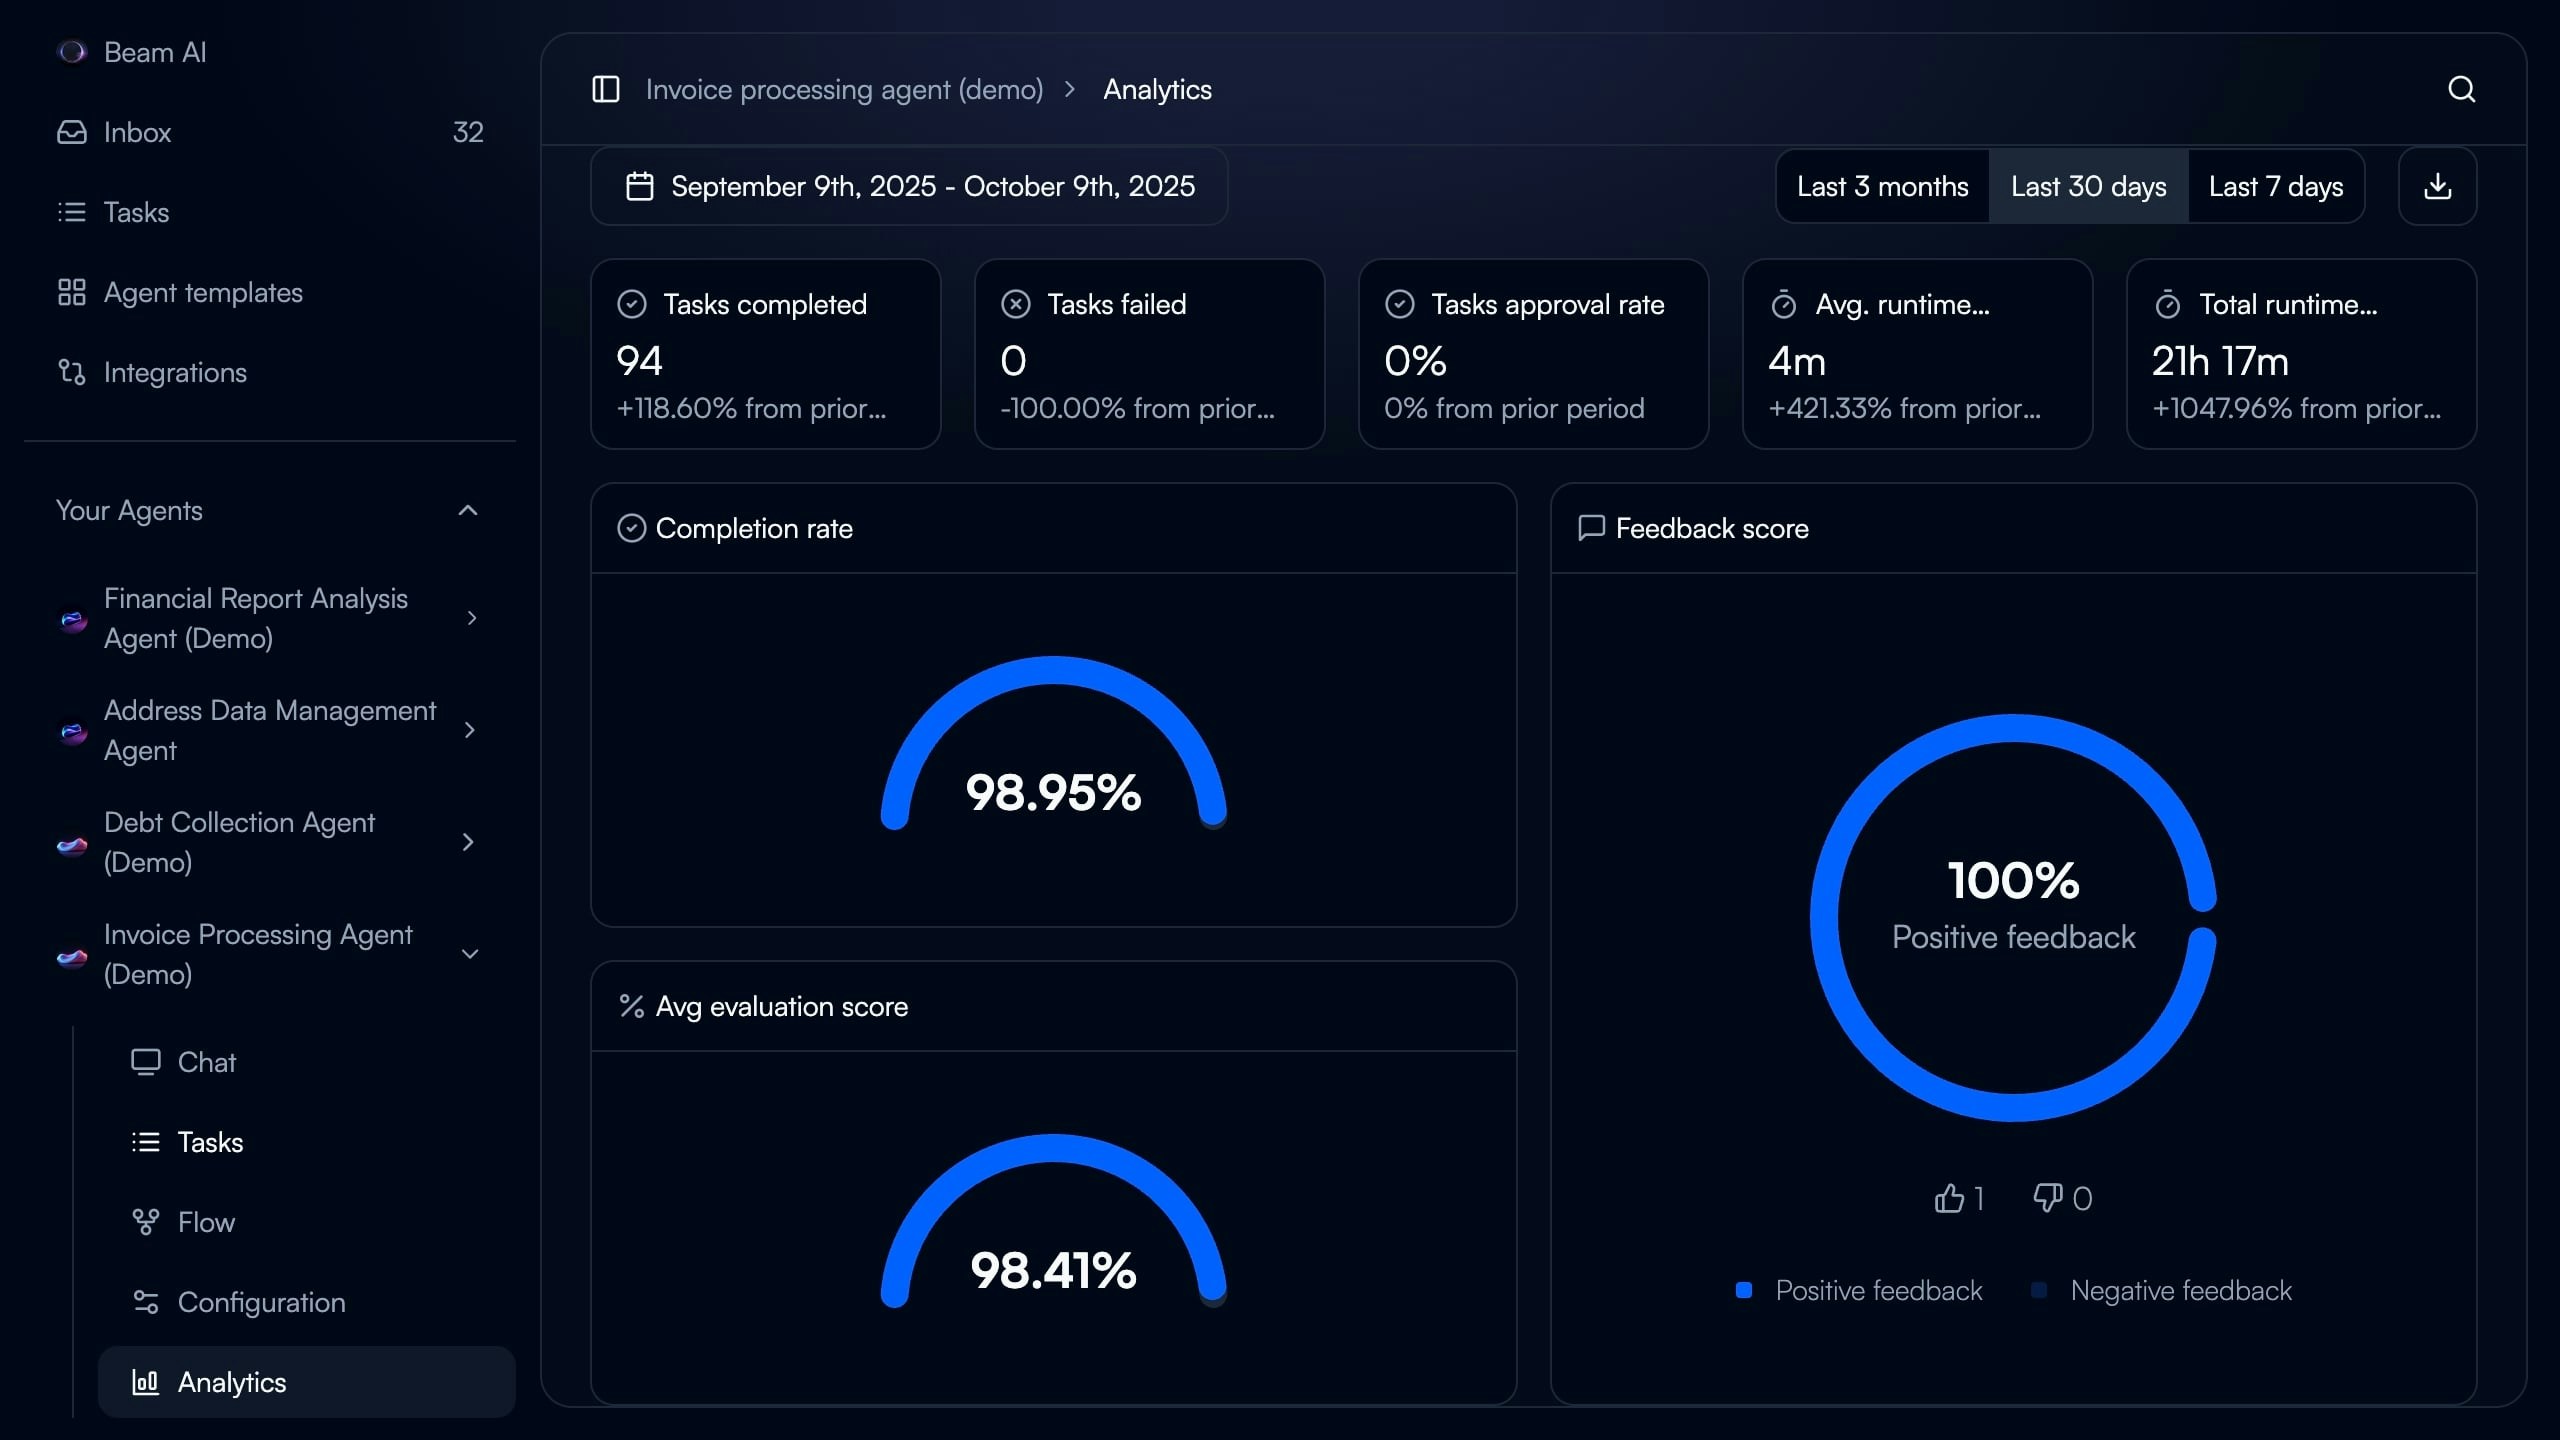This screenshot has width=2560, height=1440.
Task: Open the date range picker
Action: pyautogui.click(x=908, y=186)
